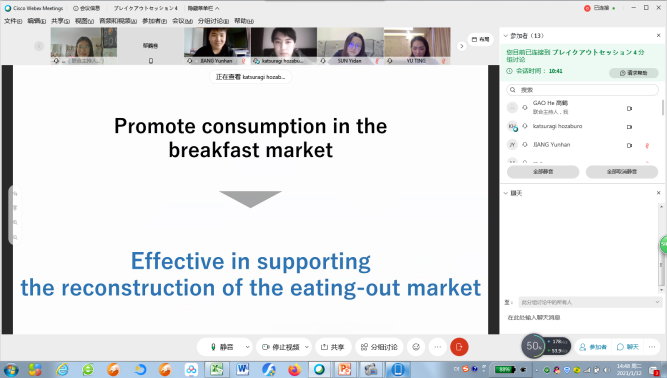Open more options ellipsis in meeting controls
Viewport: 667px width, 378px height.
coord(438,347)
